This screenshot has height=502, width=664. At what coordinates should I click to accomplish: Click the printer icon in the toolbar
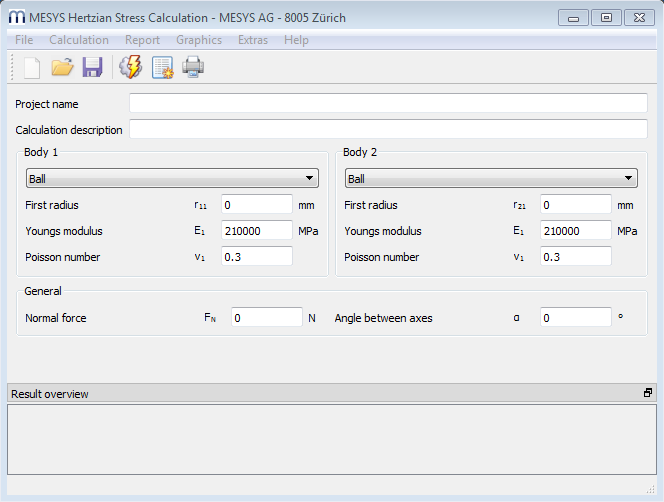pyautogui.click(x=193, y=68)
